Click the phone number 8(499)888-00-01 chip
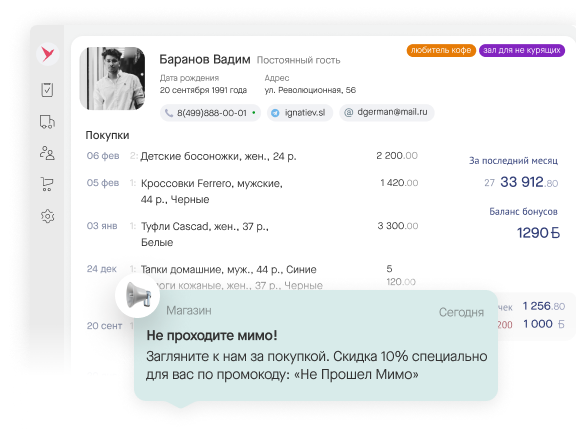This screenshot has height=434, width=576. [x=210, y=113]
